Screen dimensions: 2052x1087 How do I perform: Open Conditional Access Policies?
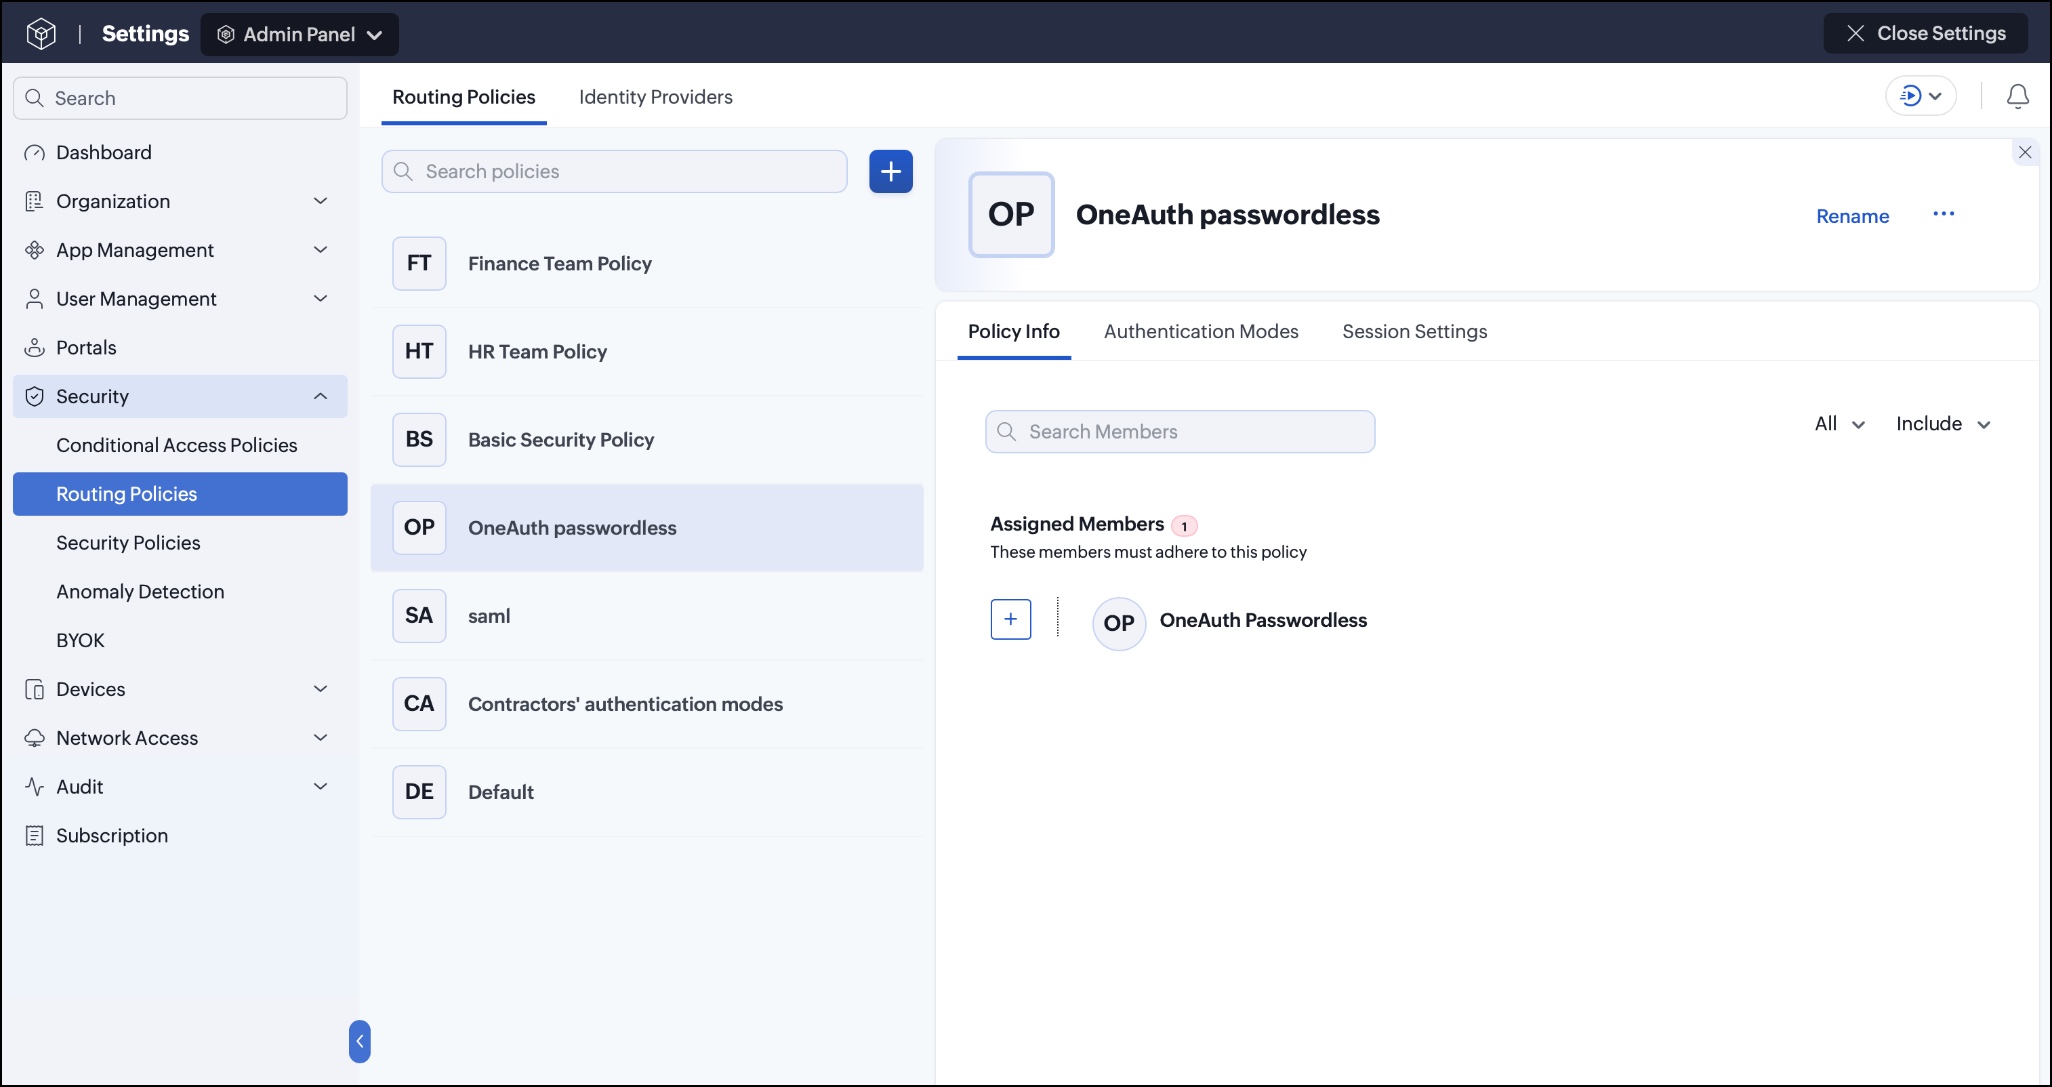(x=180, y=445)
